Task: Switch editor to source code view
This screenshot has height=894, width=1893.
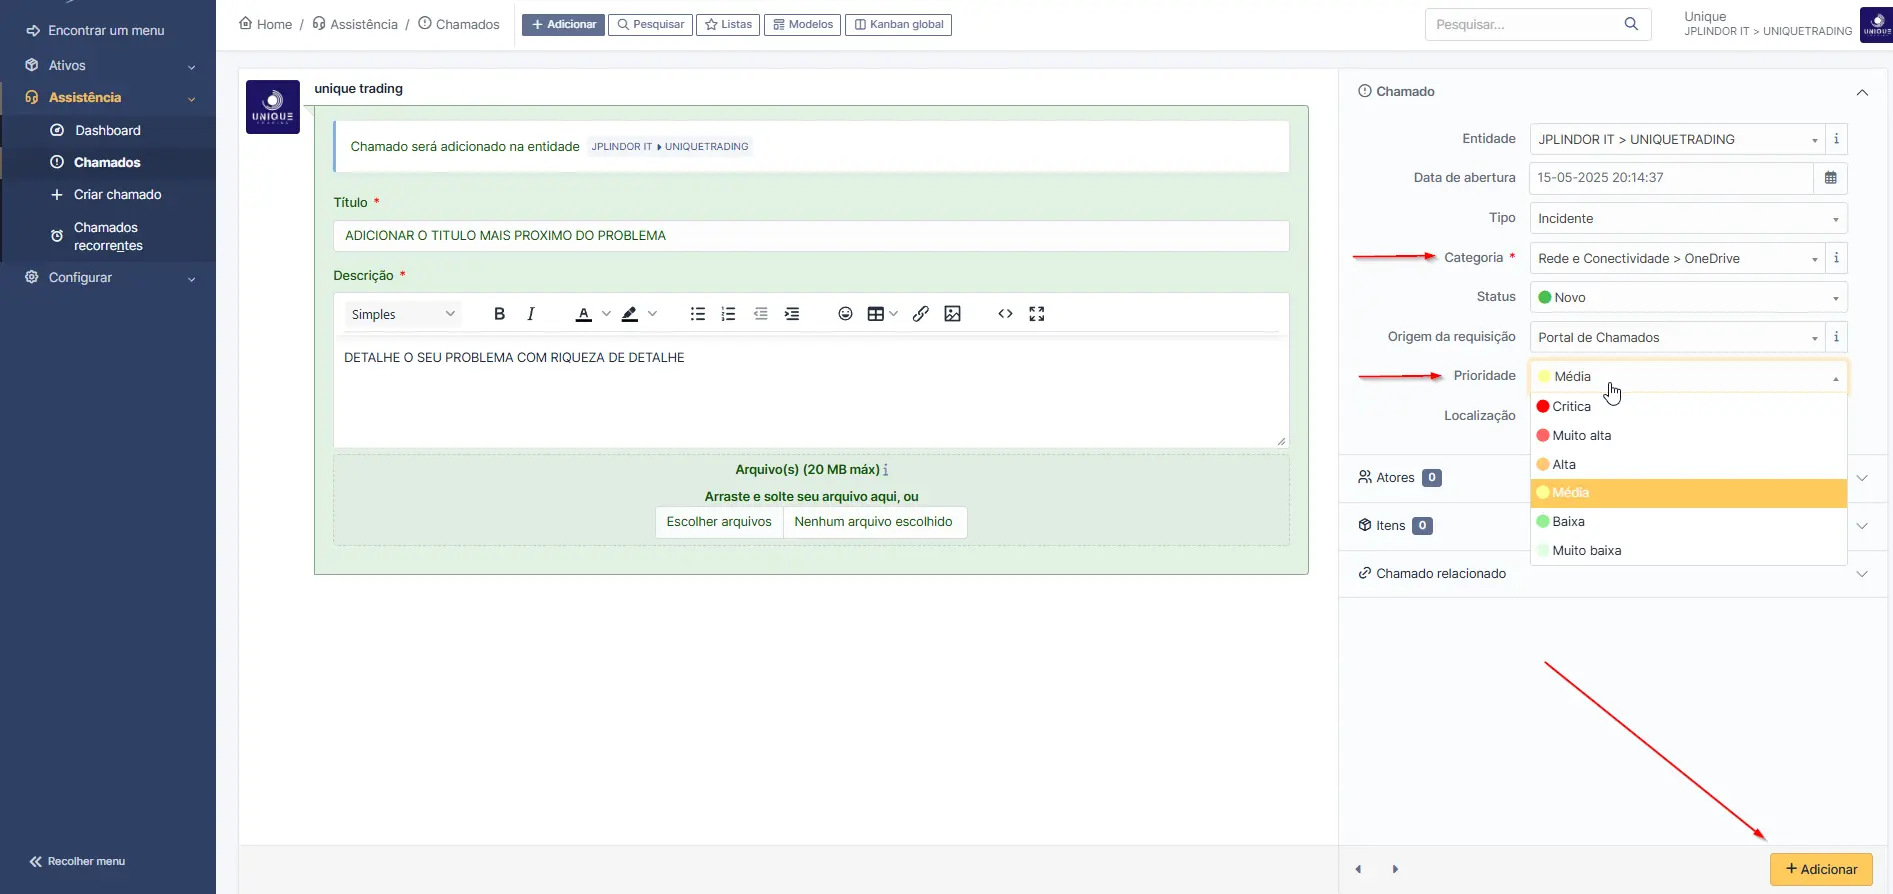Action: point(1005,314)
